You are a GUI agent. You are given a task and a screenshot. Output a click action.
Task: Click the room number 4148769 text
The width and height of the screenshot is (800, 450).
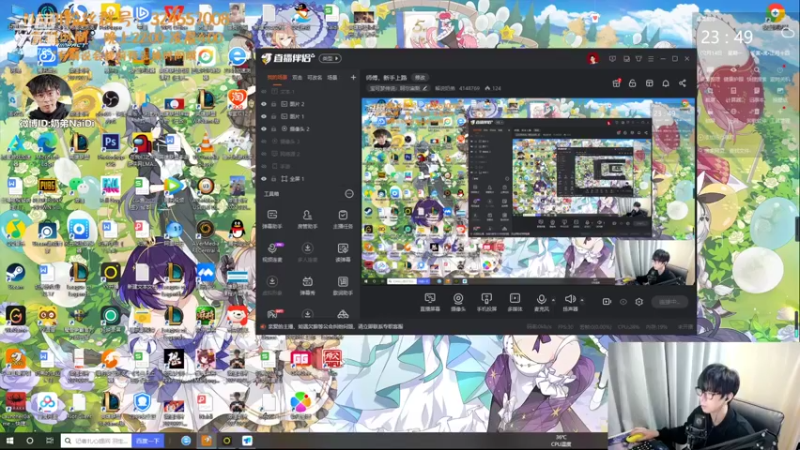(469, 88)
